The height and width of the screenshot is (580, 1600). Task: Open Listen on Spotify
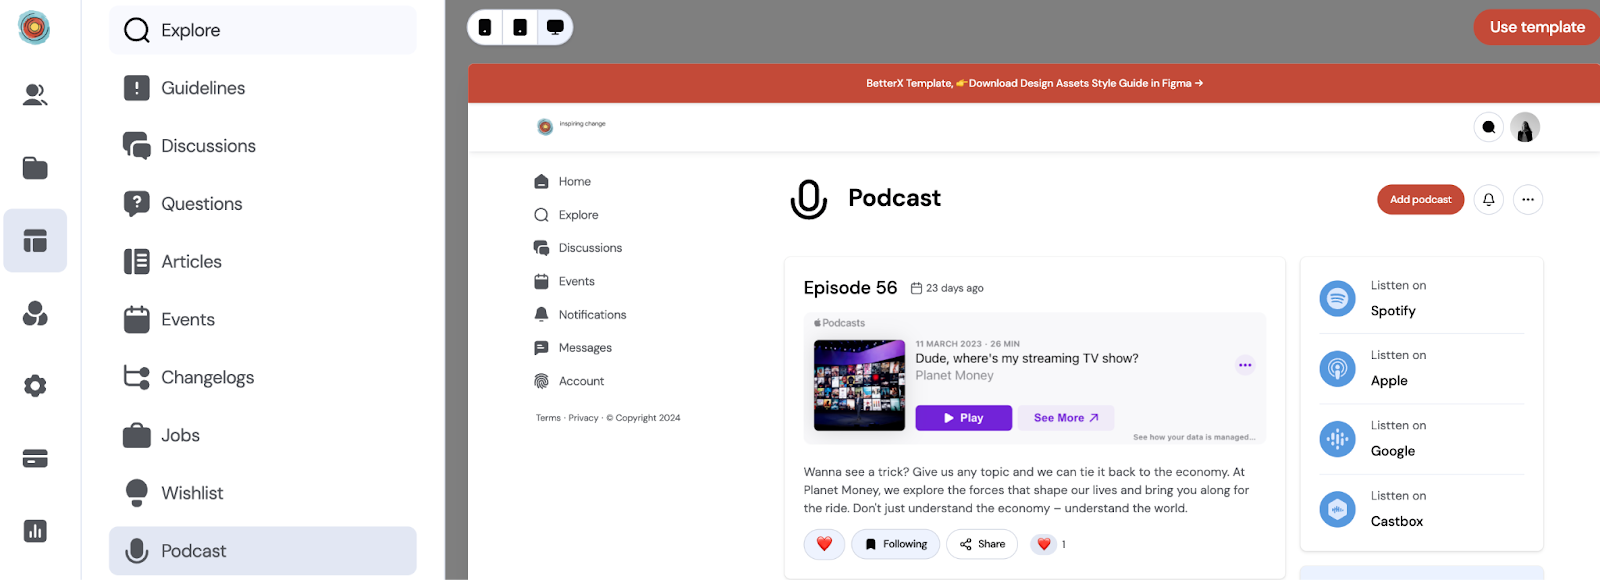pyautogui.click(x=1421, y=298)
